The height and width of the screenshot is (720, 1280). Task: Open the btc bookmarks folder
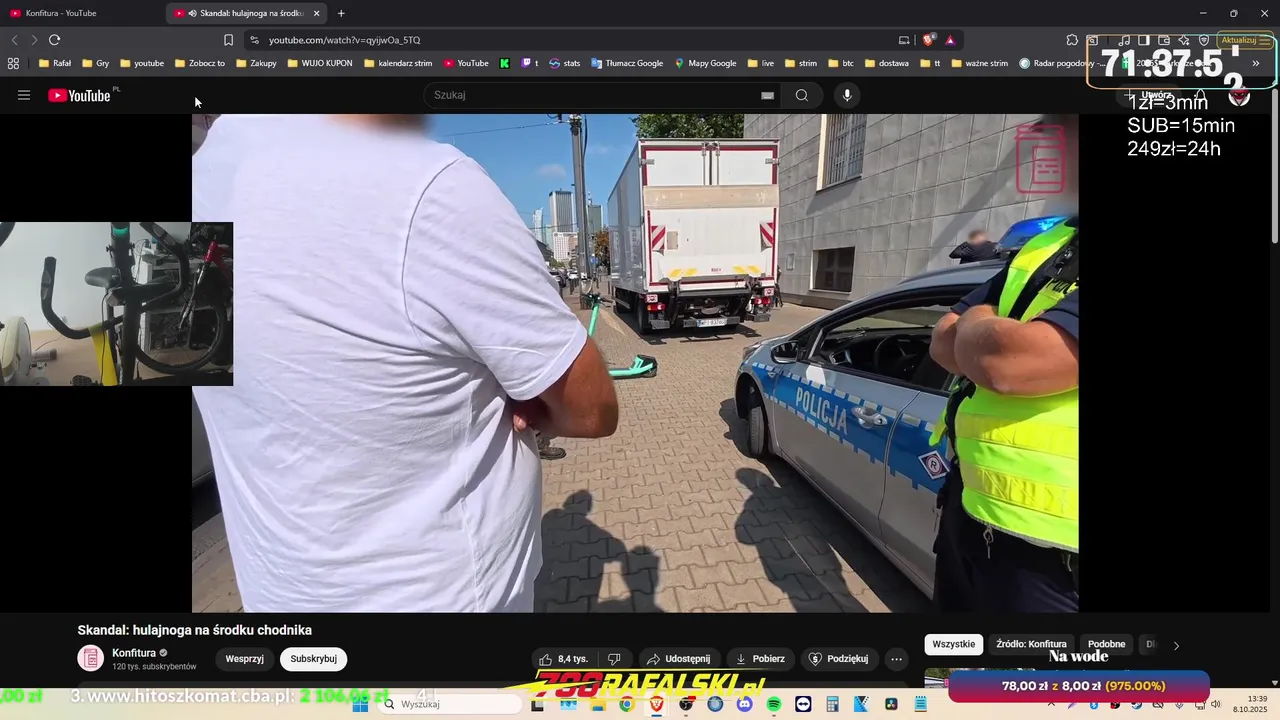coord(840,63)
